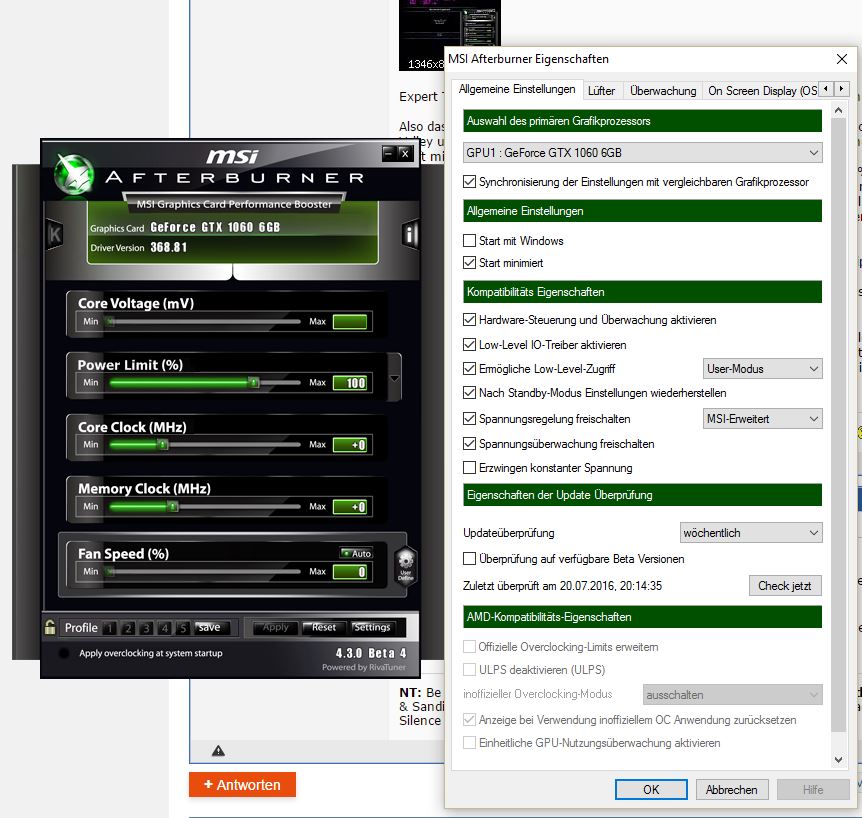
Task: Click the green MSI Afterburner jet logo
Action: pos(73,175)
